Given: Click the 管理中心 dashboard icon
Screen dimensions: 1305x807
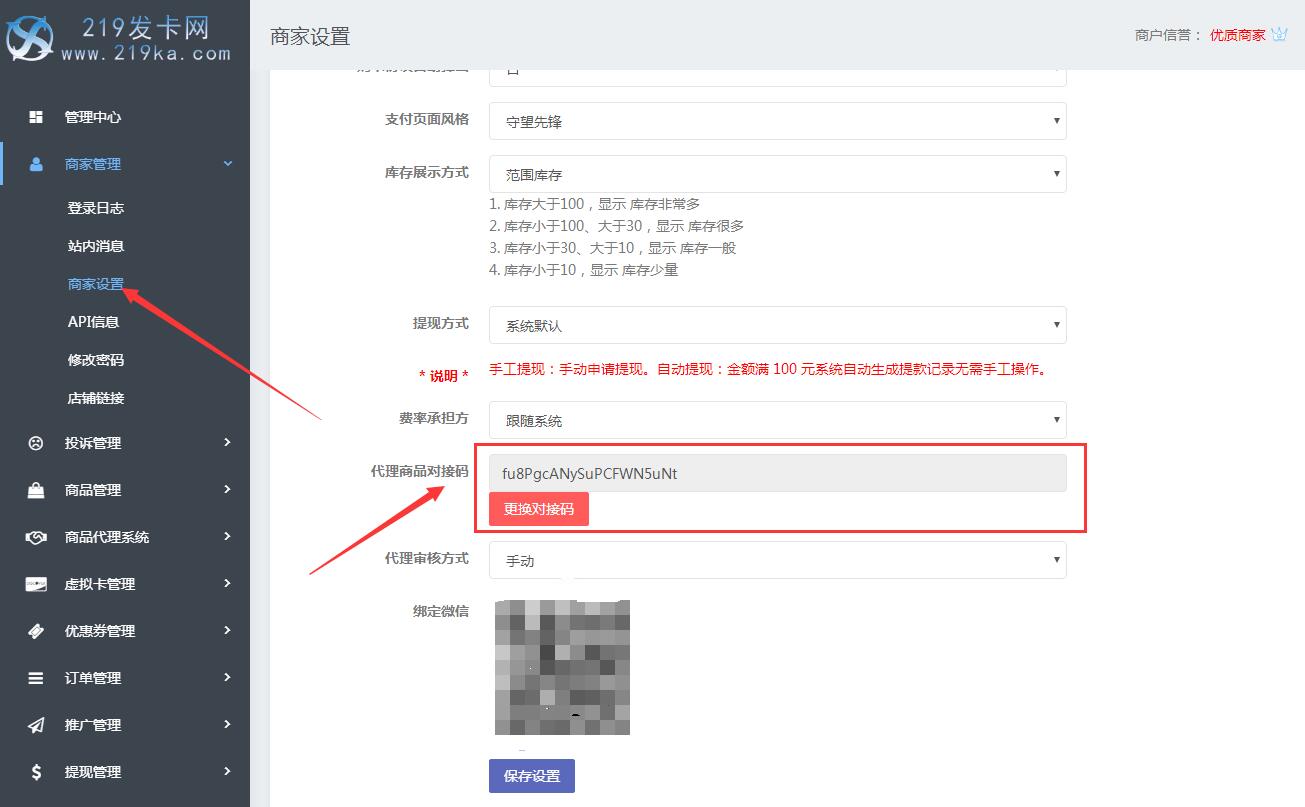Looking at the screenshot, I should 36,117.
